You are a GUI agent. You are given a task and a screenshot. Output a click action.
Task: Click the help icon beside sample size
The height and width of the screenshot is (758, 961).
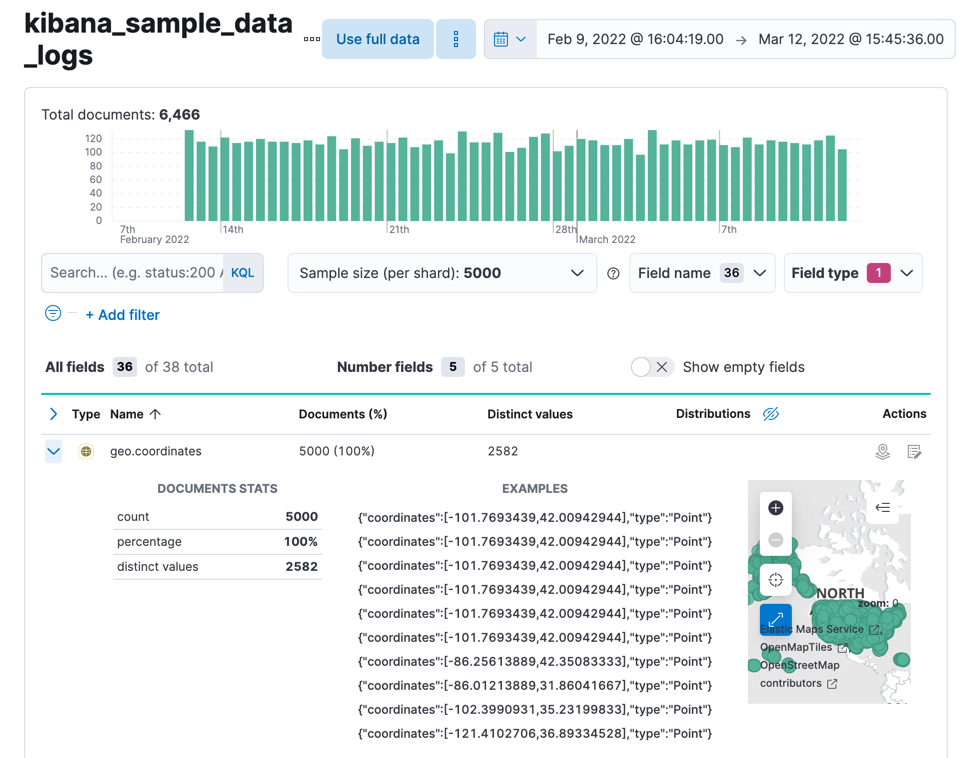[x=613, y=272]
